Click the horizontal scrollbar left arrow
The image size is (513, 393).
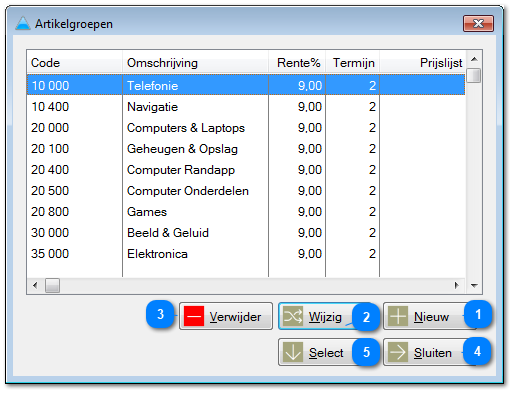35,285
